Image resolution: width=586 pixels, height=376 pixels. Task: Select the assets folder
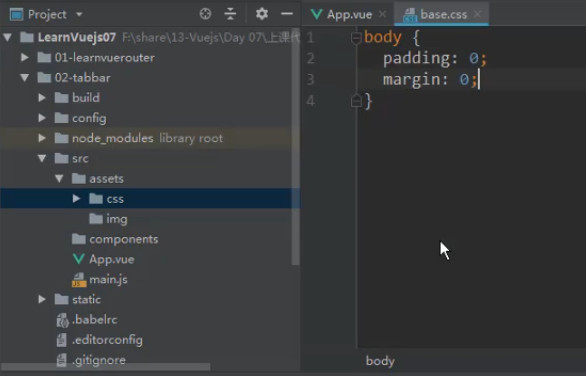106,179
